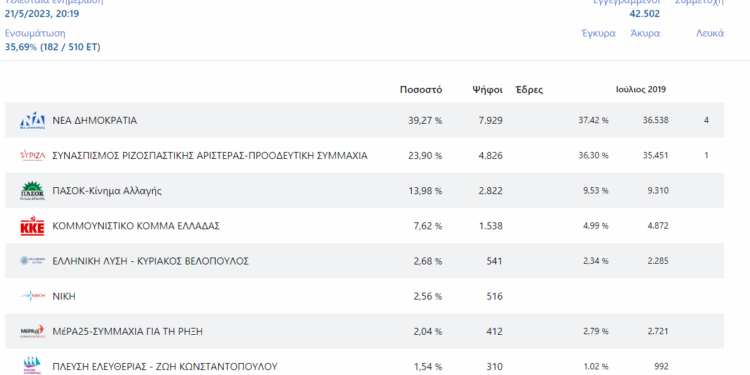Screen dimensions: 750x375
Task: Click the SYRIZA party logo
Action: point(32,155)
